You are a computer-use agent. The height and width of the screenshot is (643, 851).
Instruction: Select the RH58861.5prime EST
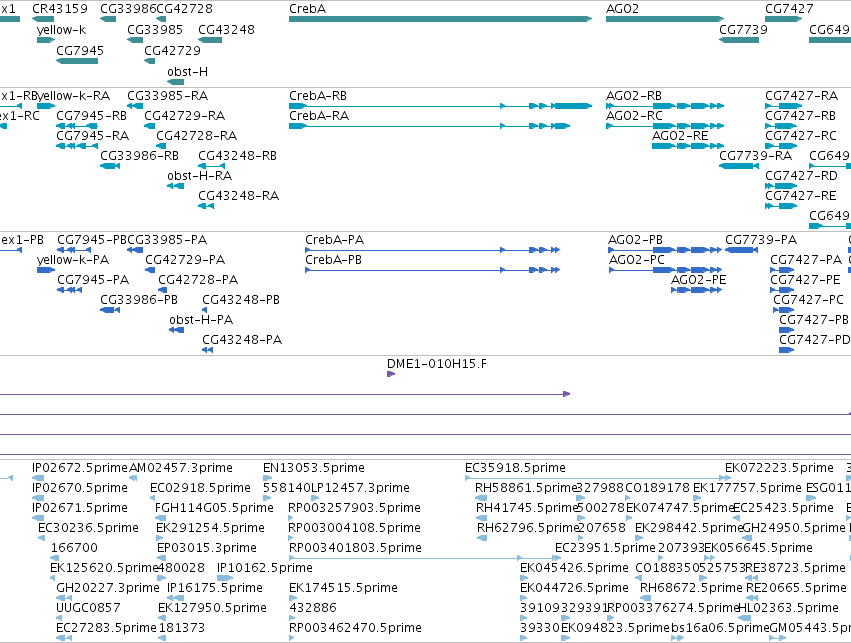coord(481,498)
